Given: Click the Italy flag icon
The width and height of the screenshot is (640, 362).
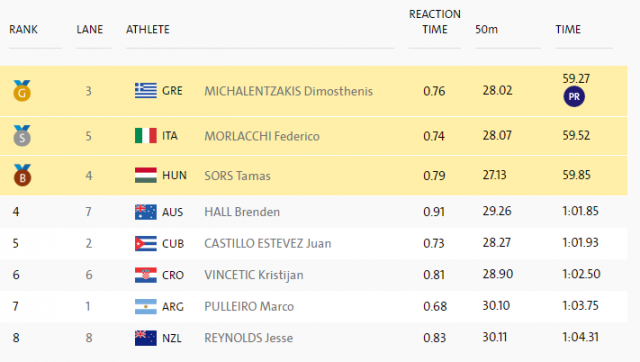Looking at the screenshot, I should pyautogui.click(x=146, y=136).
